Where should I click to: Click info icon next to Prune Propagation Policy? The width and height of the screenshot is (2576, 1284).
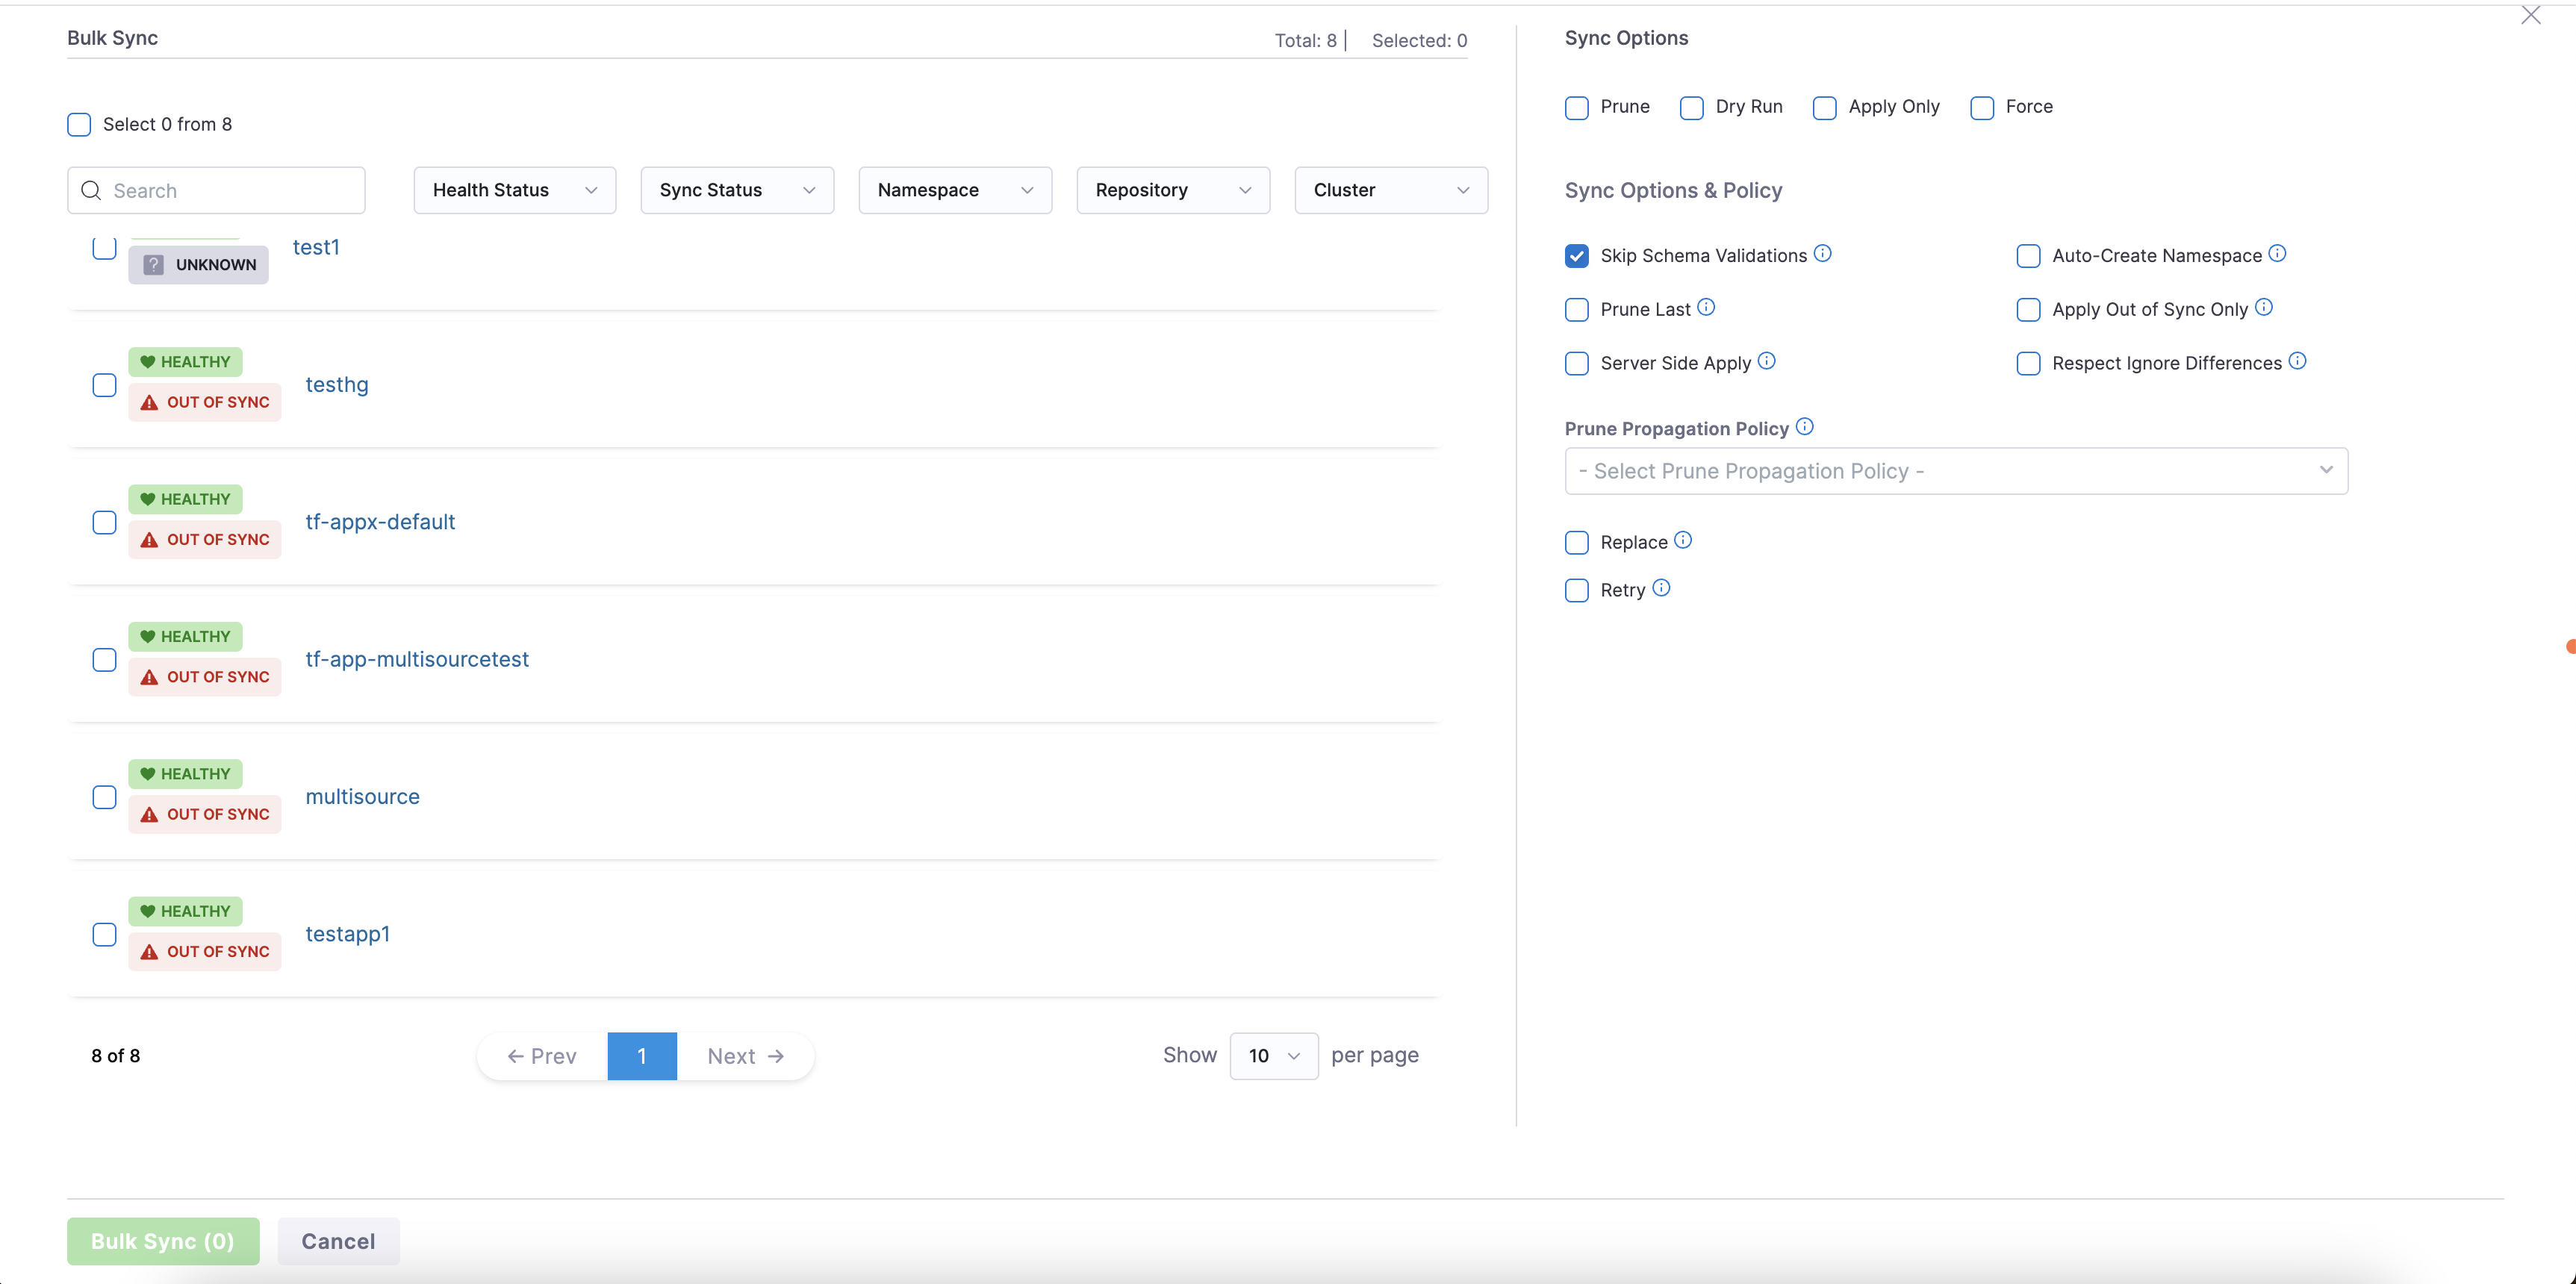[x=1805, y=427]
